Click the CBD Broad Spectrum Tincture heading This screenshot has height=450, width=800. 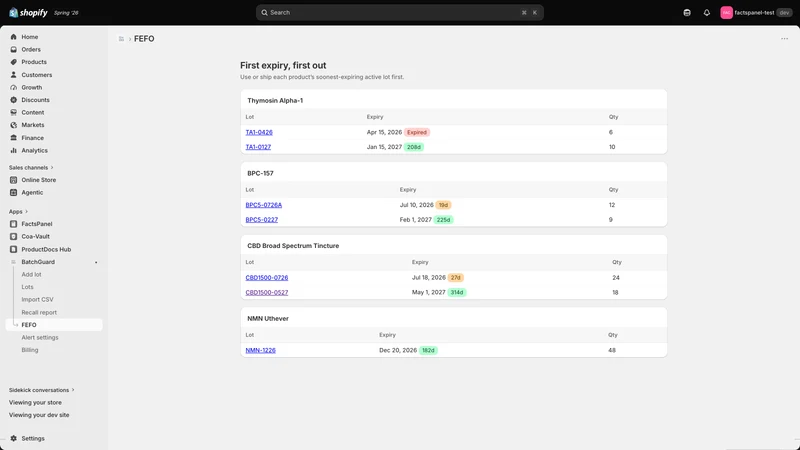293,246
